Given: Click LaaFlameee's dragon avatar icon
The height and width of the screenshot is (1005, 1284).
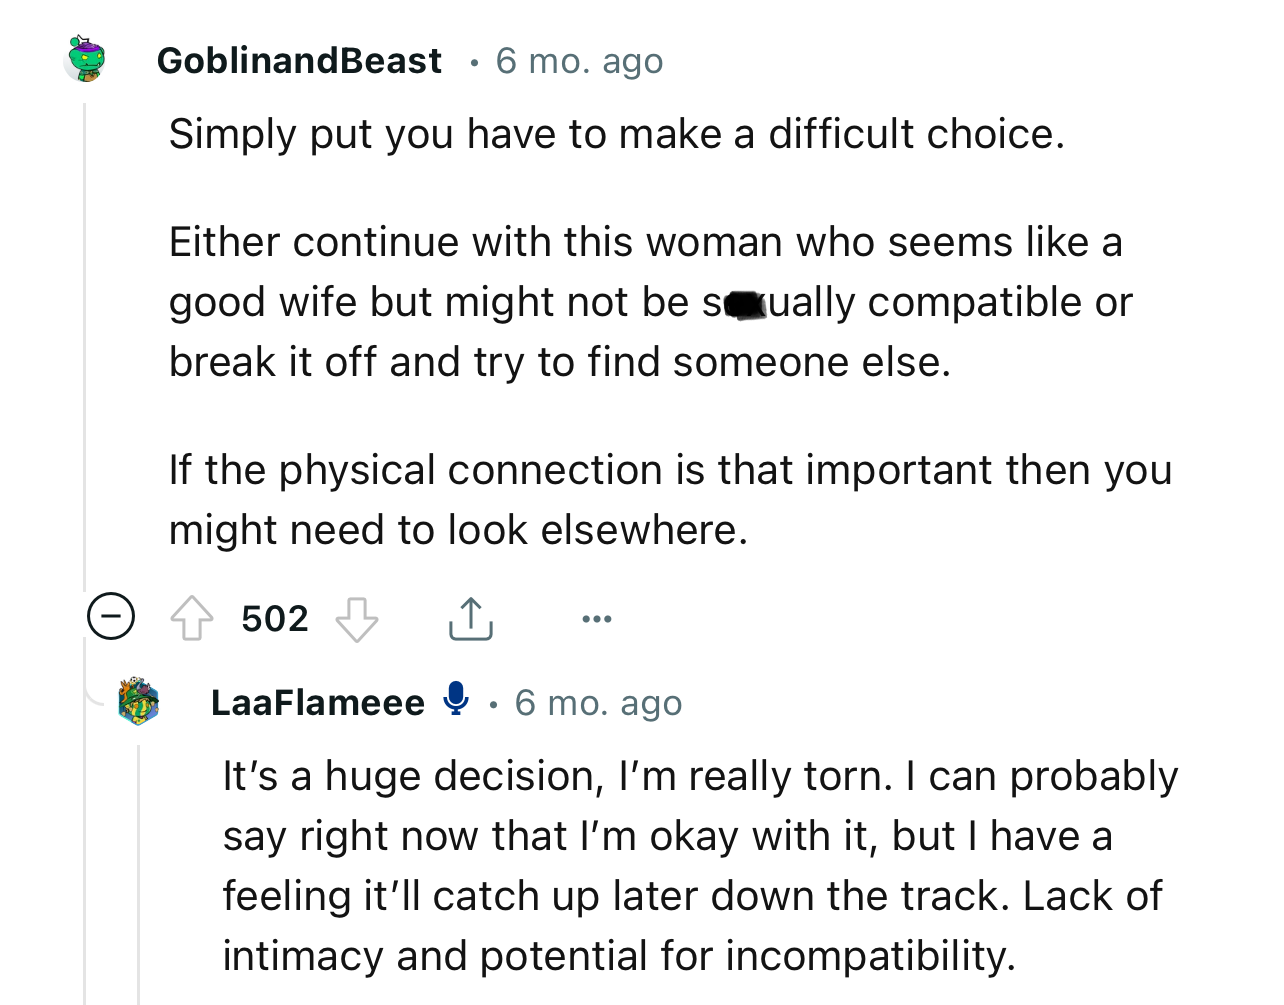Looking at the screenshot, I should [138, 701].
